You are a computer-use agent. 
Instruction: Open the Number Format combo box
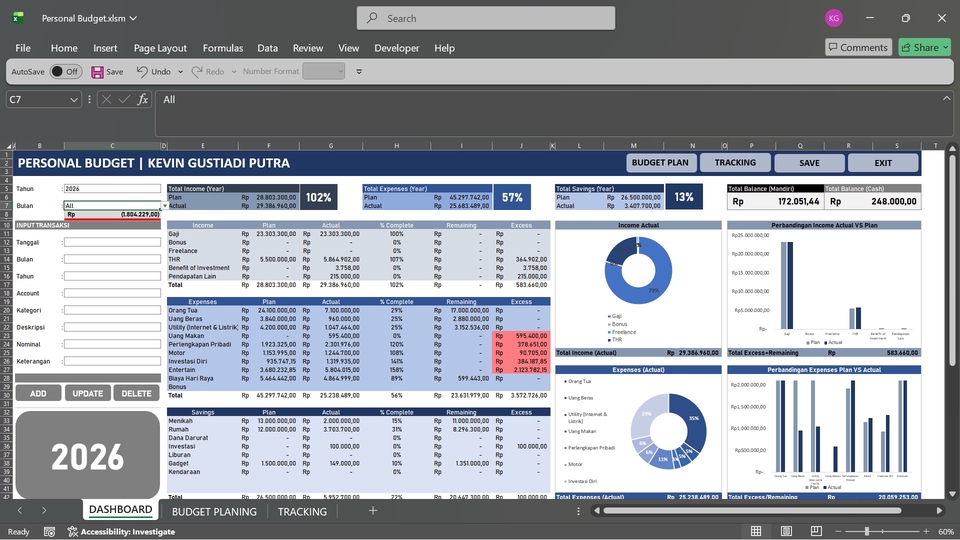(324, 72)
